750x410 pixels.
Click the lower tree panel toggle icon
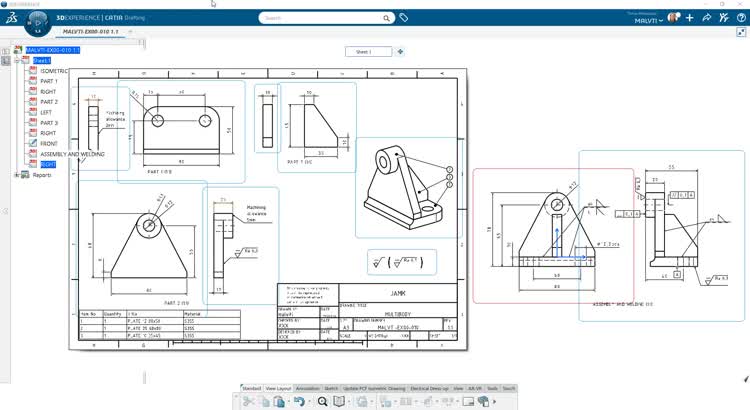(x=5, y=61)
